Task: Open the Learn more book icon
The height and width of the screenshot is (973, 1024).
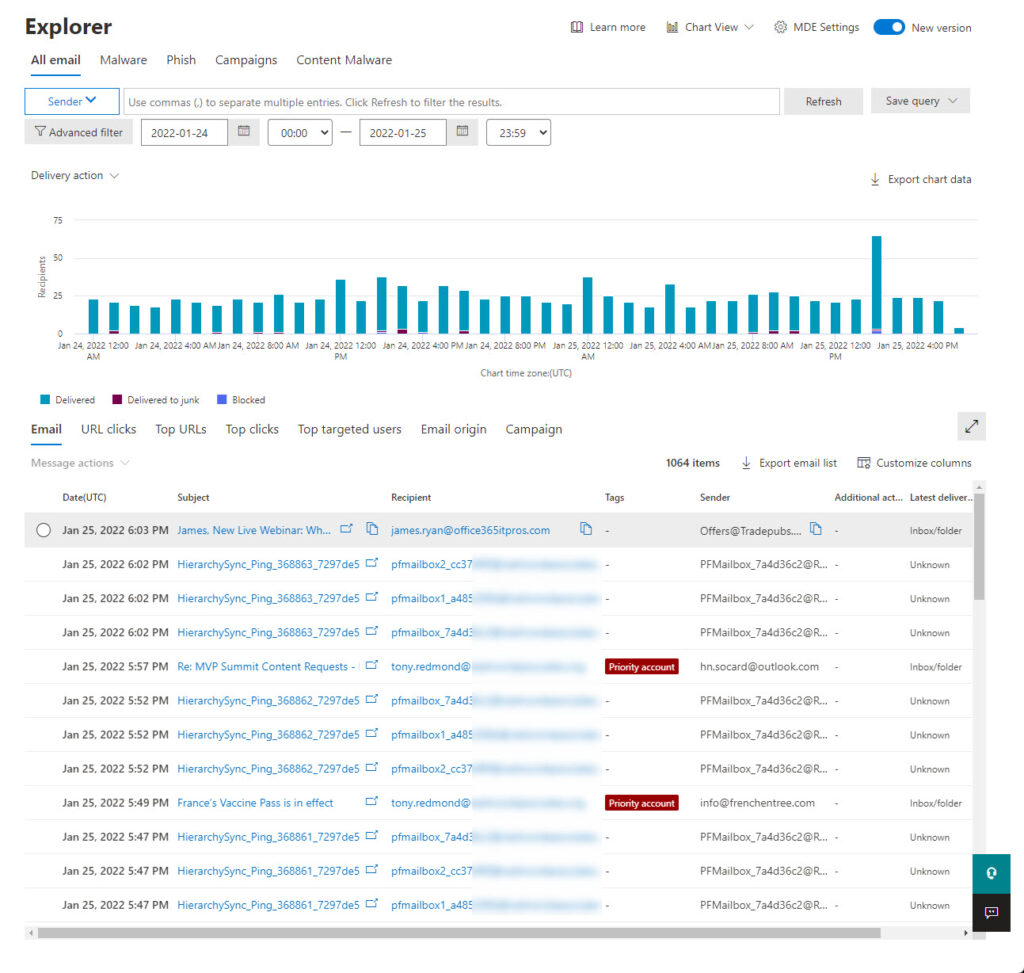Action: click(x=577, y=27)
